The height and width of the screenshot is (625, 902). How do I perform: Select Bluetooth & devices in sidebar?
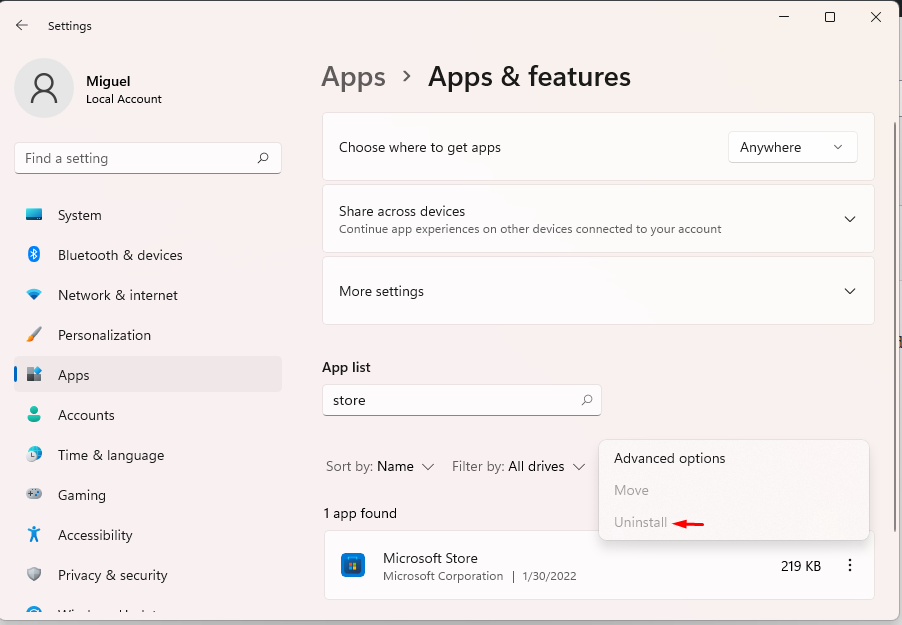121,254
